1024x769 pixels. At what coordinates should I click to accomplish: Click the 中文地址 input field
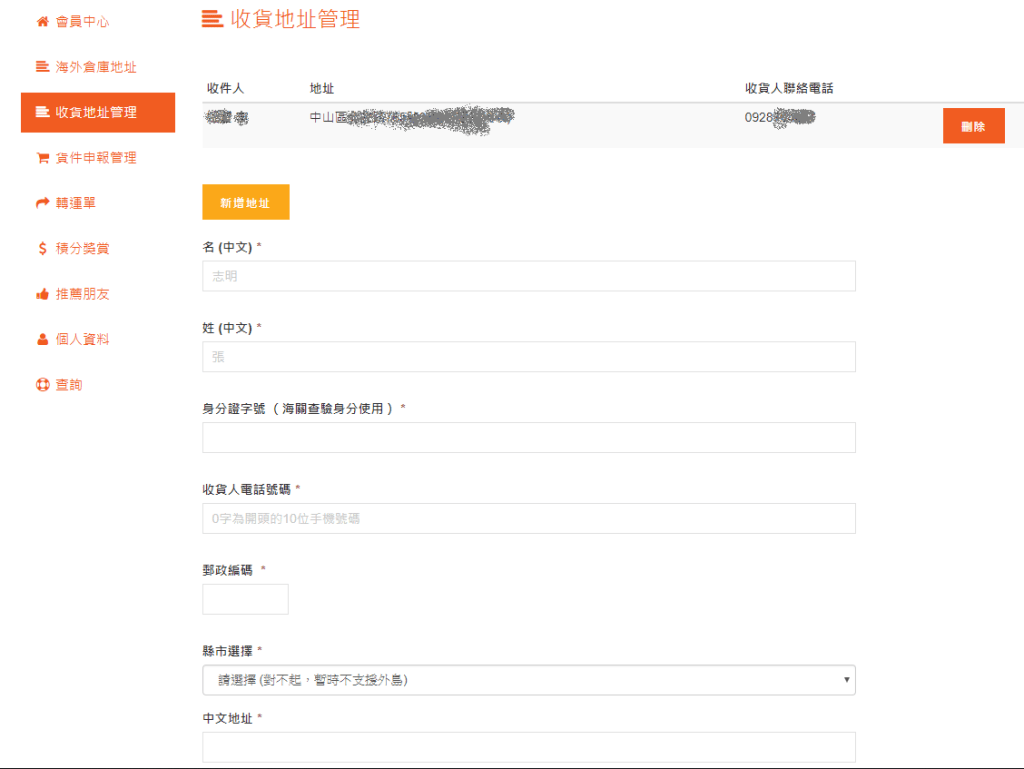pos(528,747)
